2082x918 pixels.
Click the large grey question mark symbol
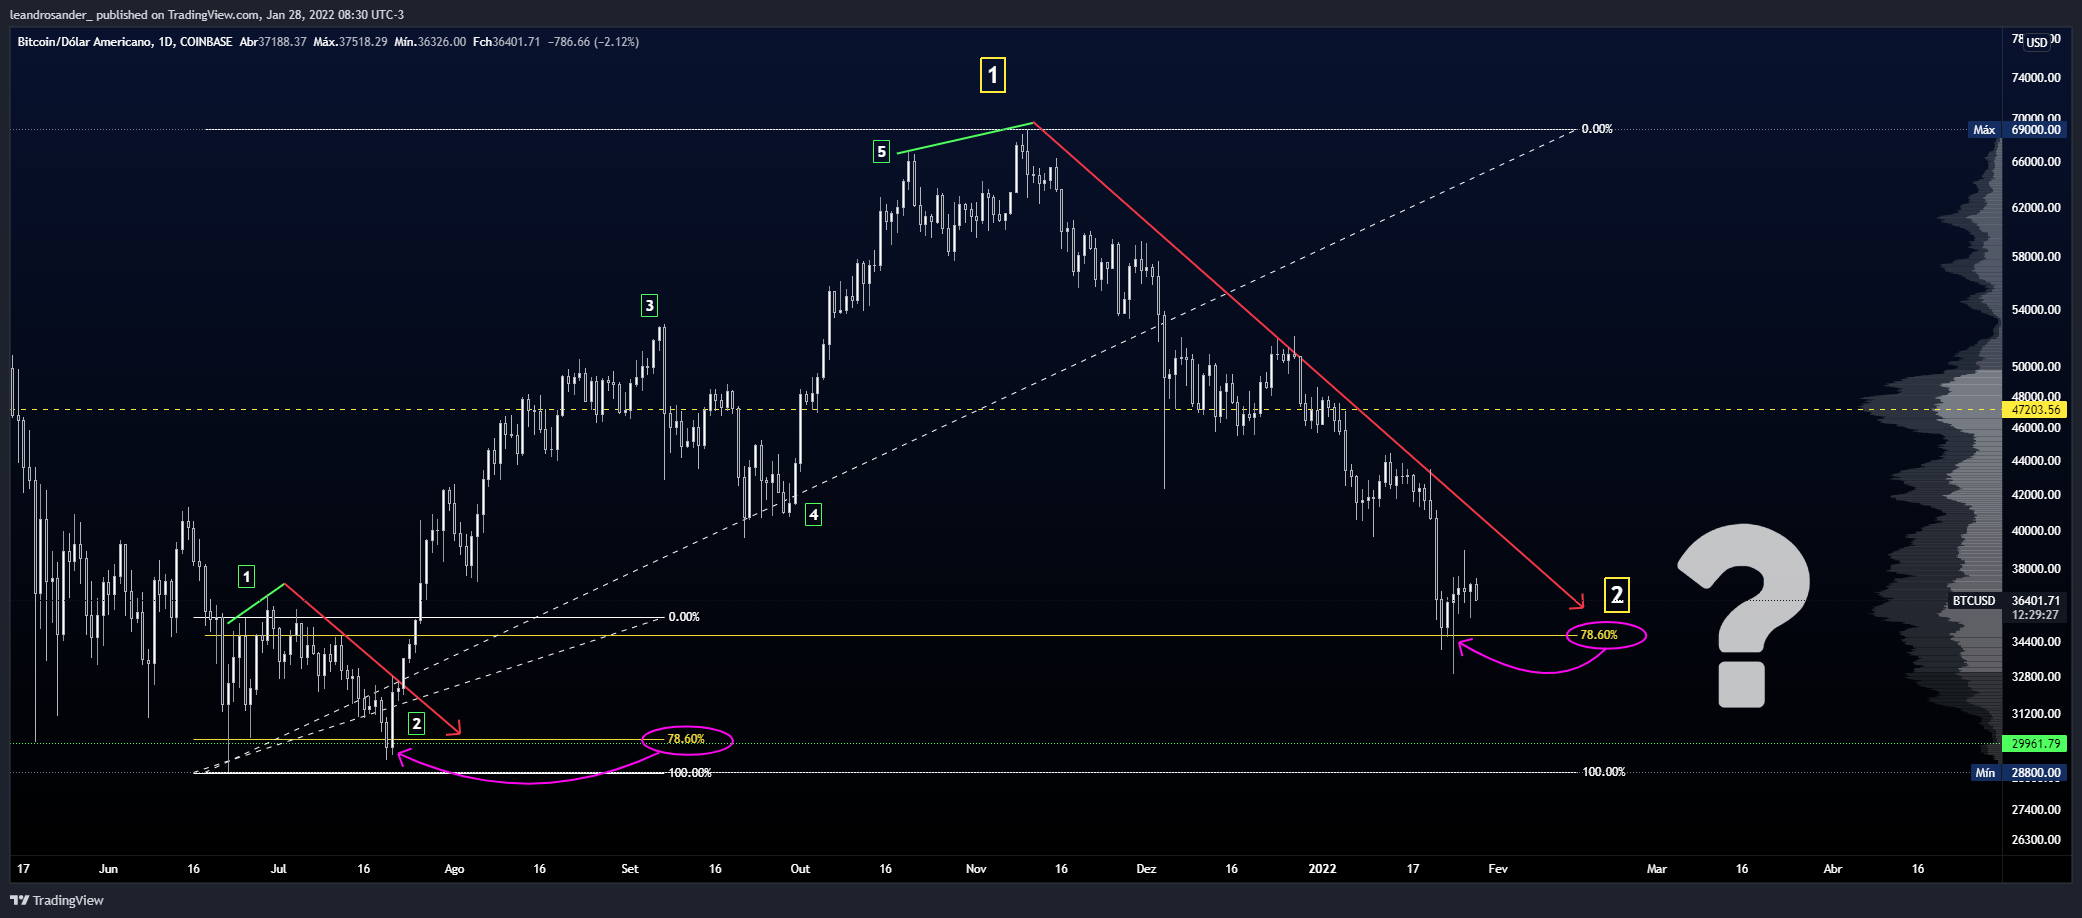(1744, 615)
